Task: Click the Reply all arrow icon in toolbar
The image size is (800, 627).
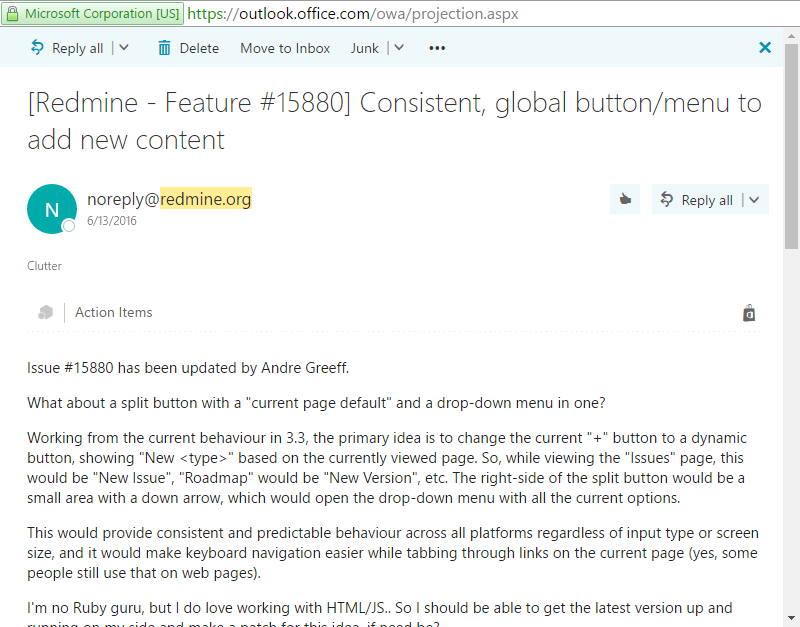Action: tap(37, 47)
